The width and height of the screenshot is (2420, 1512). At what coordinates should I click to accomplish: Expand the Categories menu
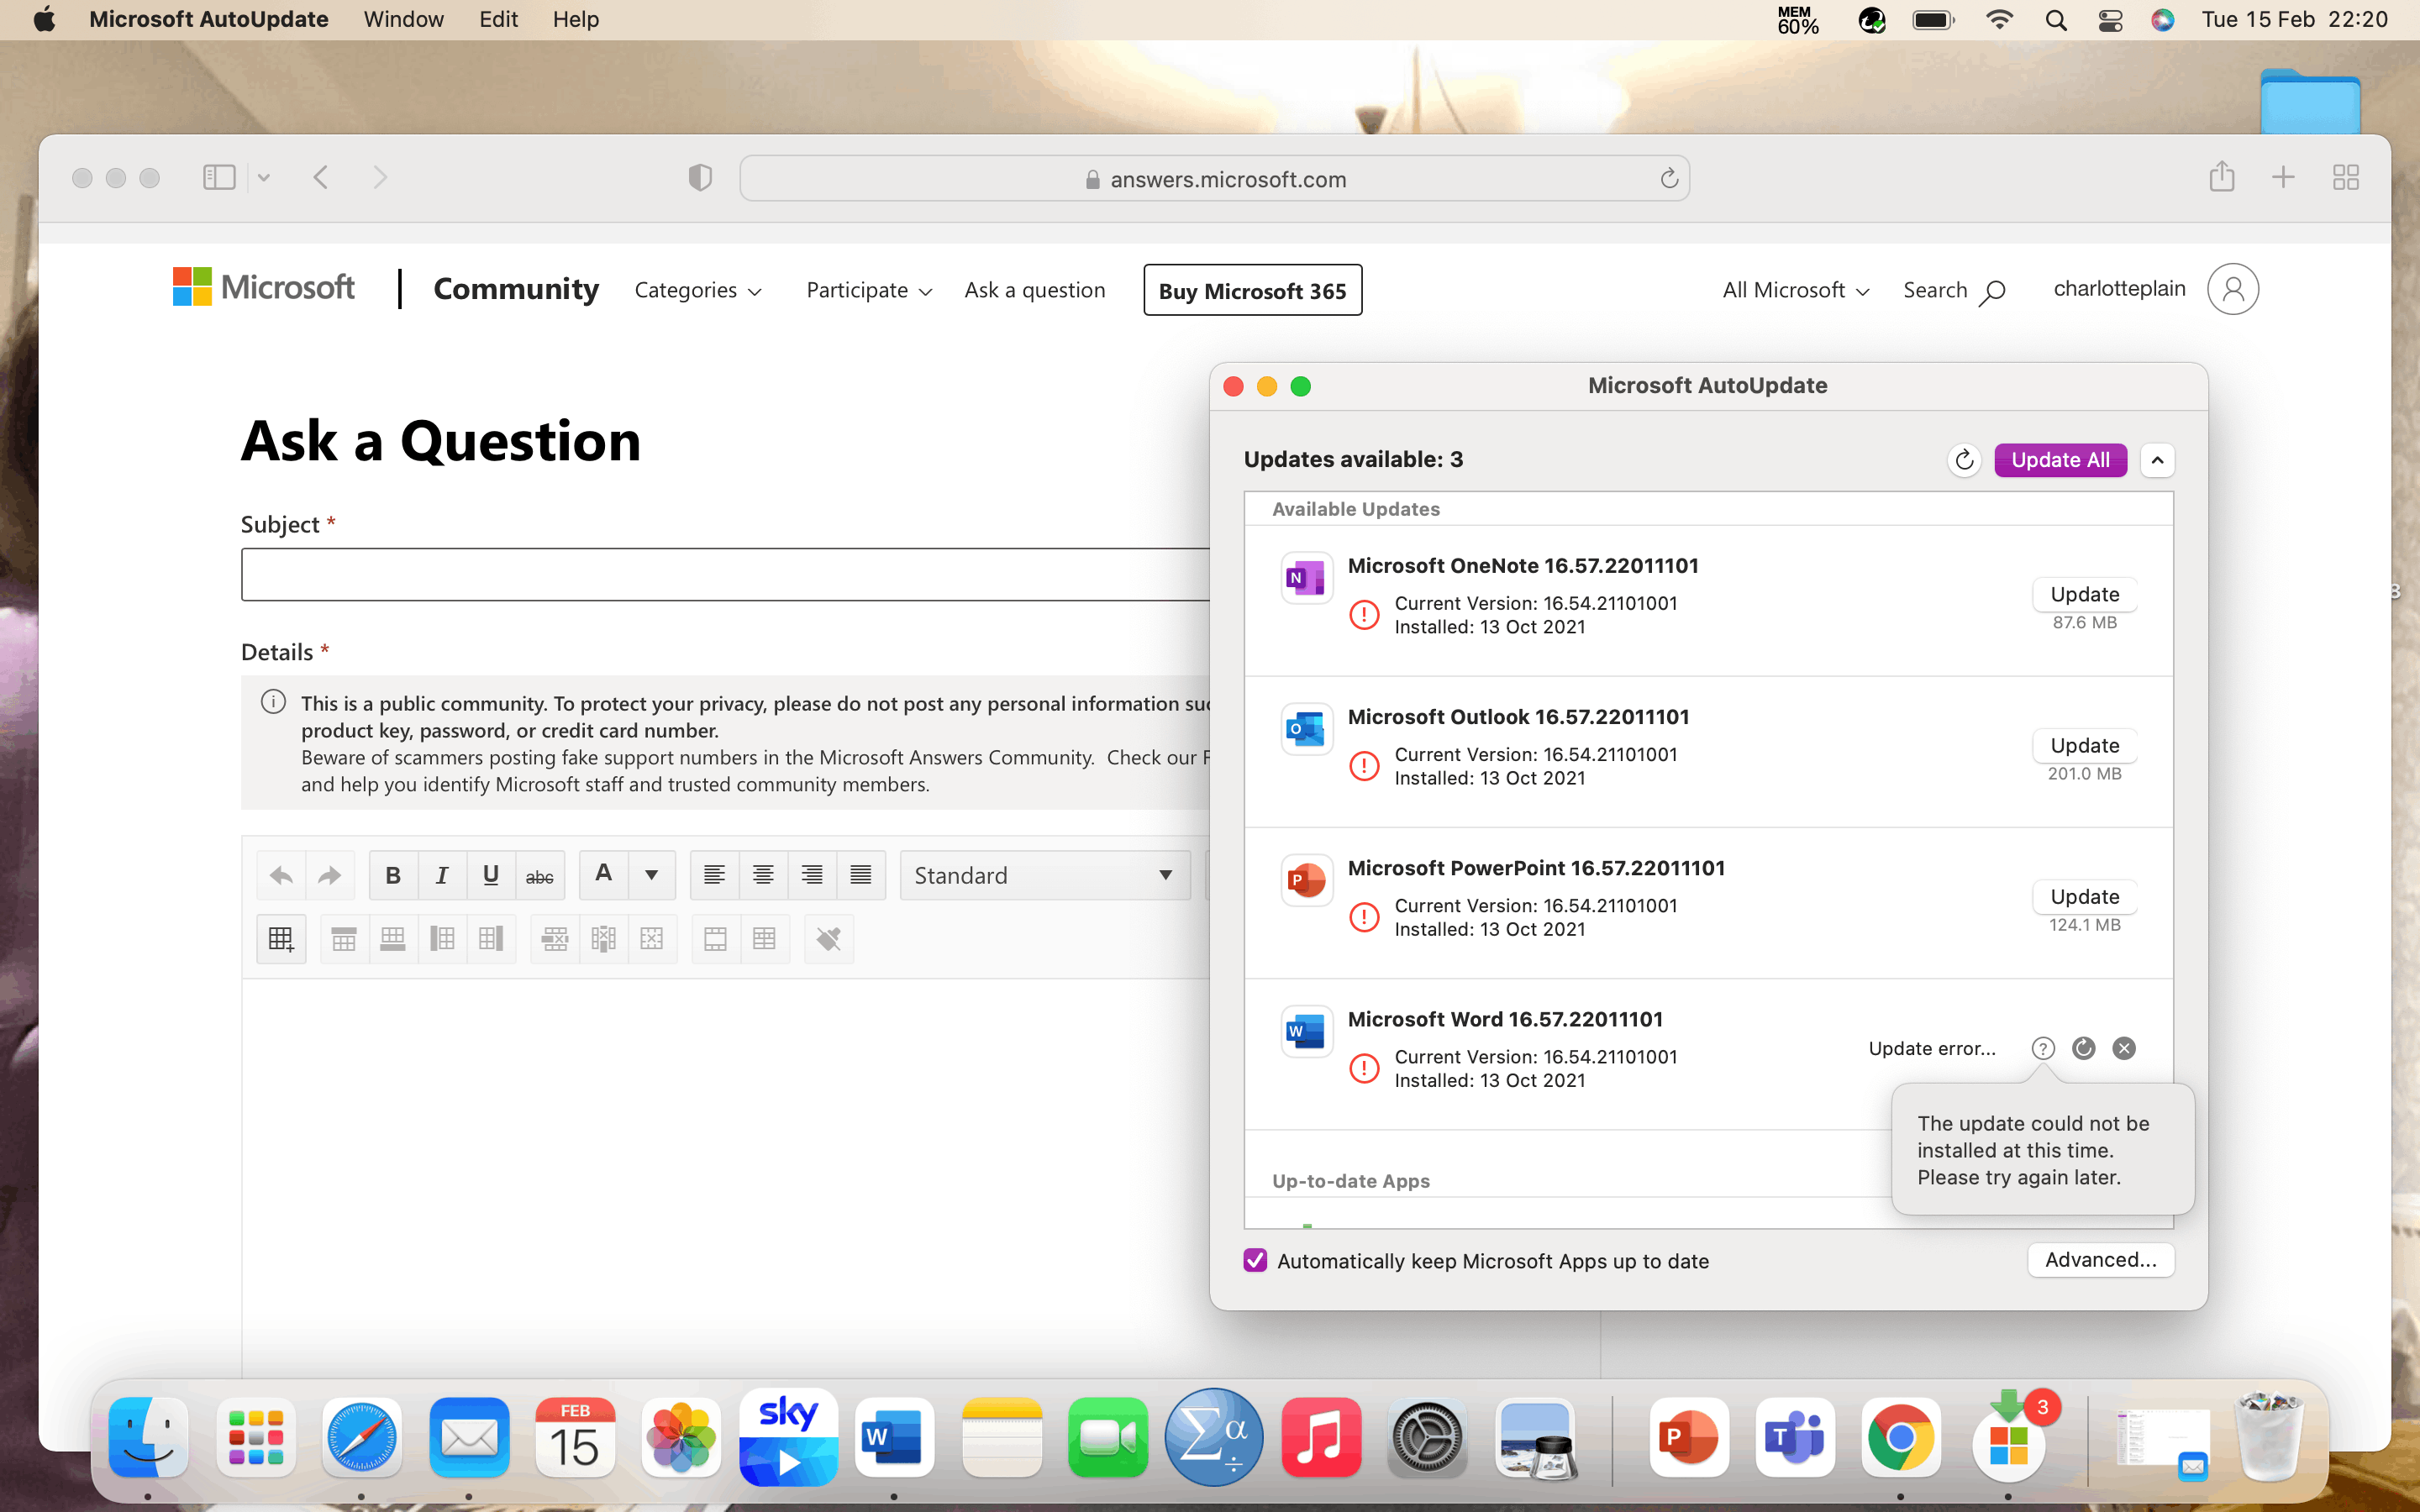[x=697, y=290]
